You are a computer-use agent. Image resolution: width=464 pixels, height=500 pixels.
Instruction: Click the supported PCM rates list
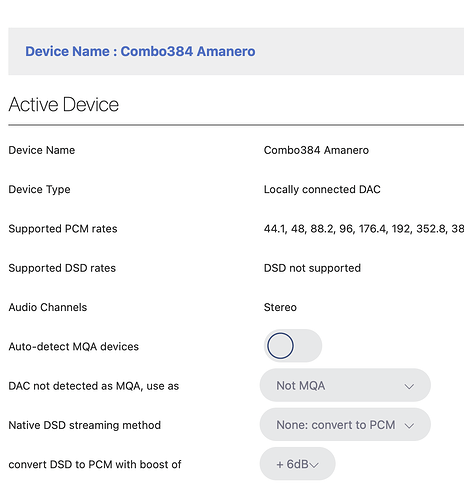364,229
